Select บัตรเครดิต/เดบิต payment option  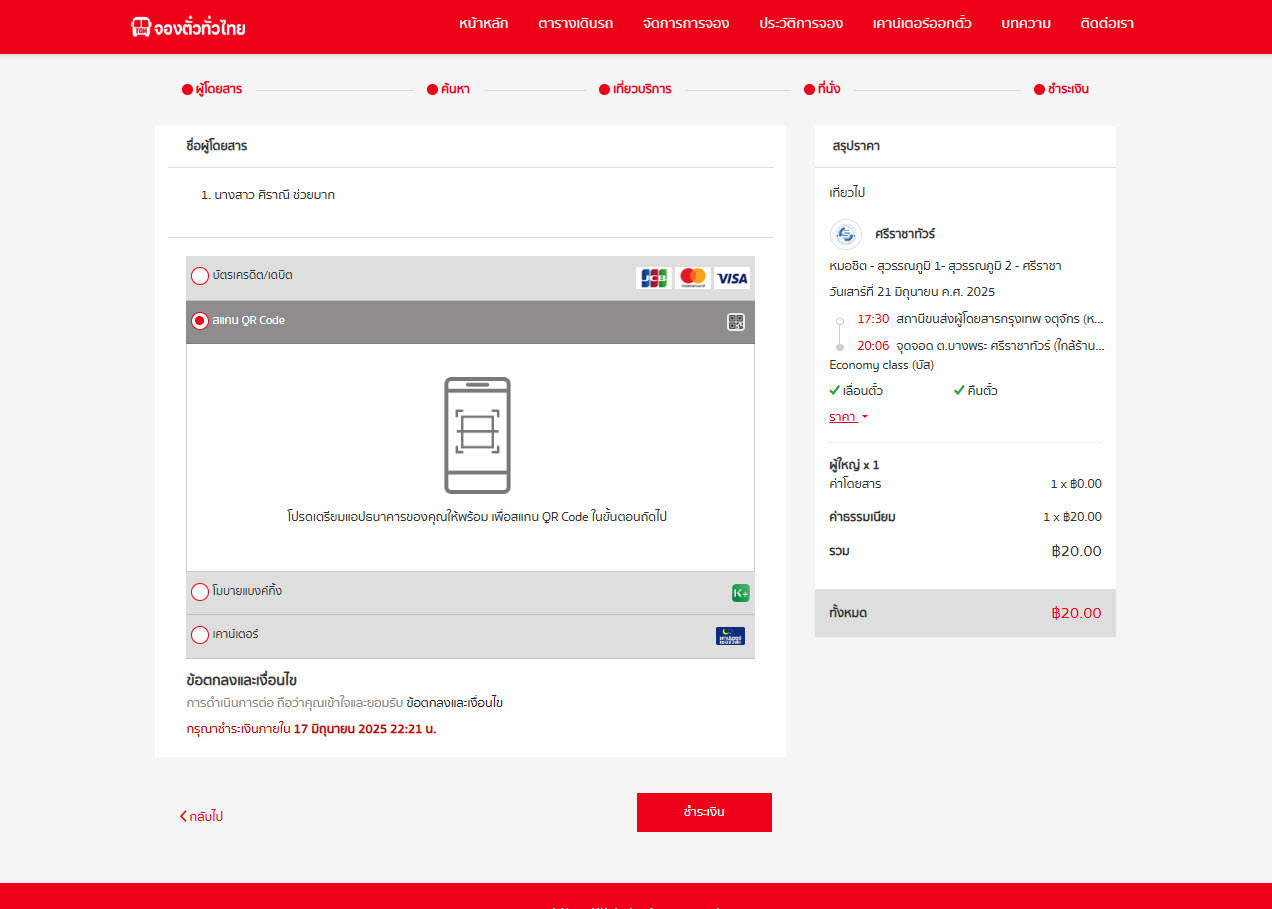[x=200, y=276]
